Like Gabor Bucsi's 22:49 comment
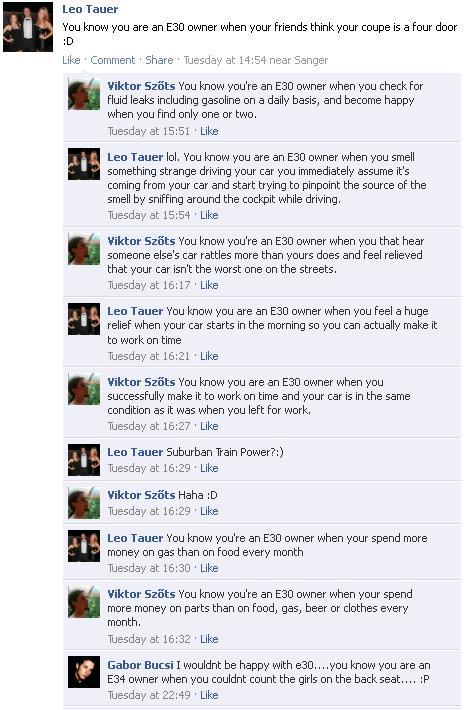 pyautogui.click(x=209, y=695)
